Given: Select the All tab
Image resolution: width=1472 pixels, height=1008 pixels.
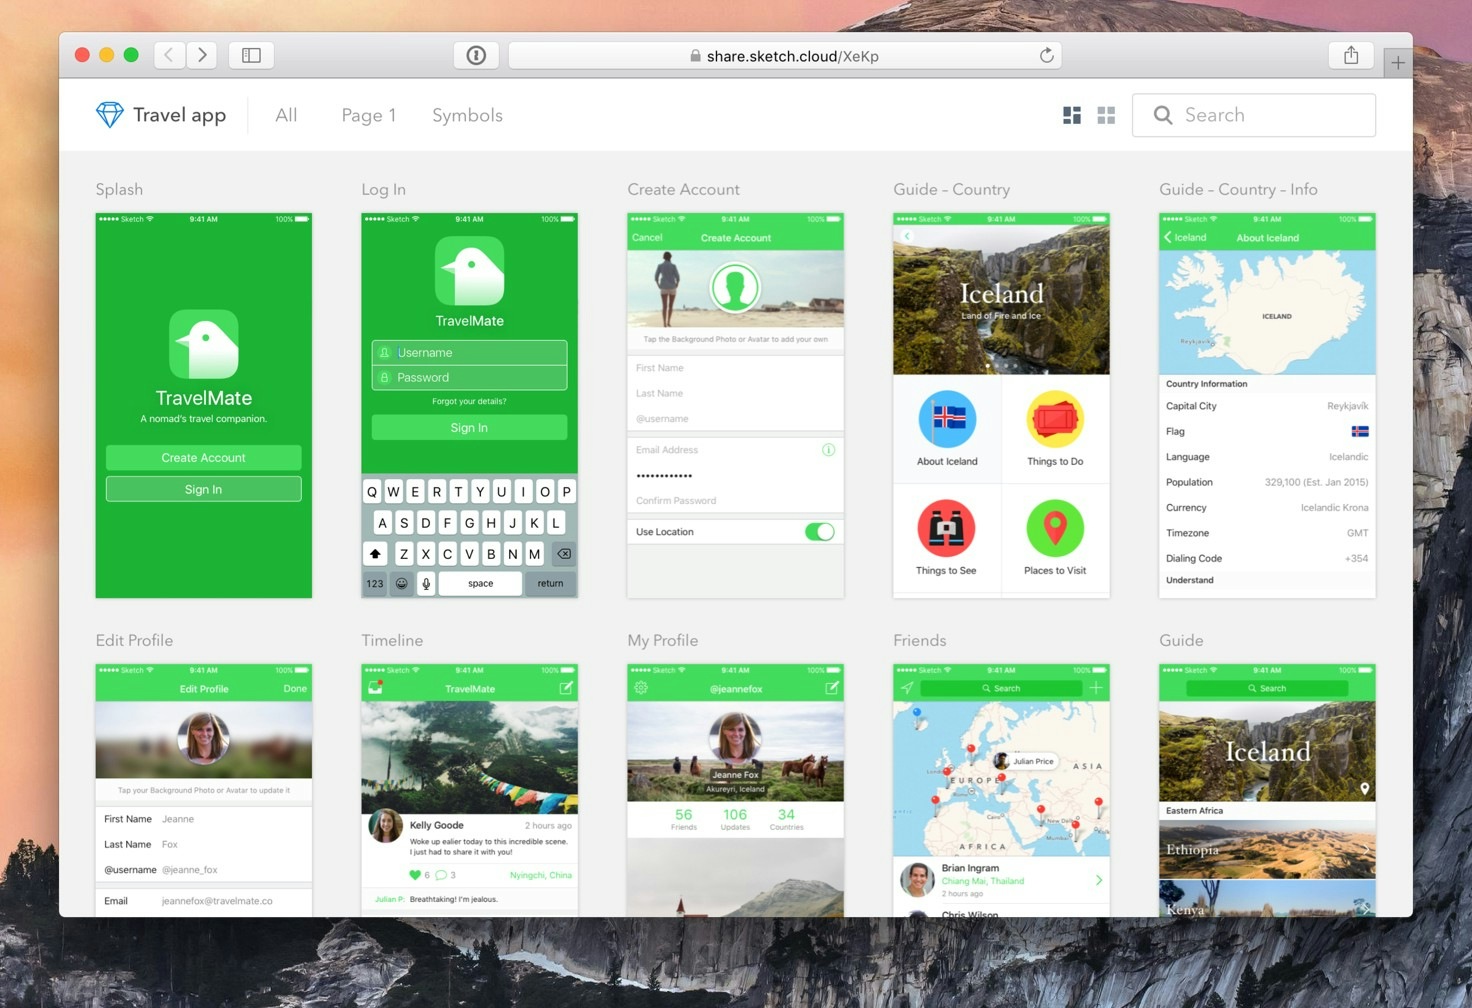Looking at the screenshot, I should tap(286, 115).
